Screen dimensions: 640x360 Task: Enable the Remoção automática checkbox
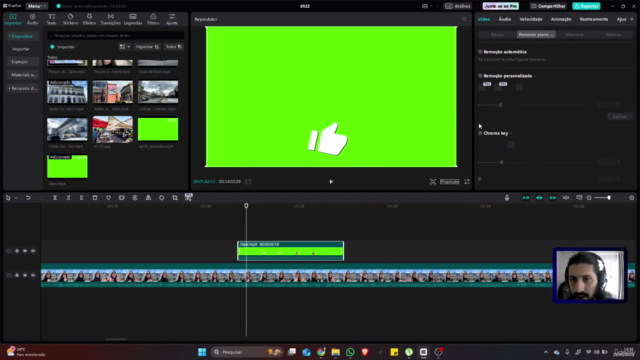coord(480,52)
